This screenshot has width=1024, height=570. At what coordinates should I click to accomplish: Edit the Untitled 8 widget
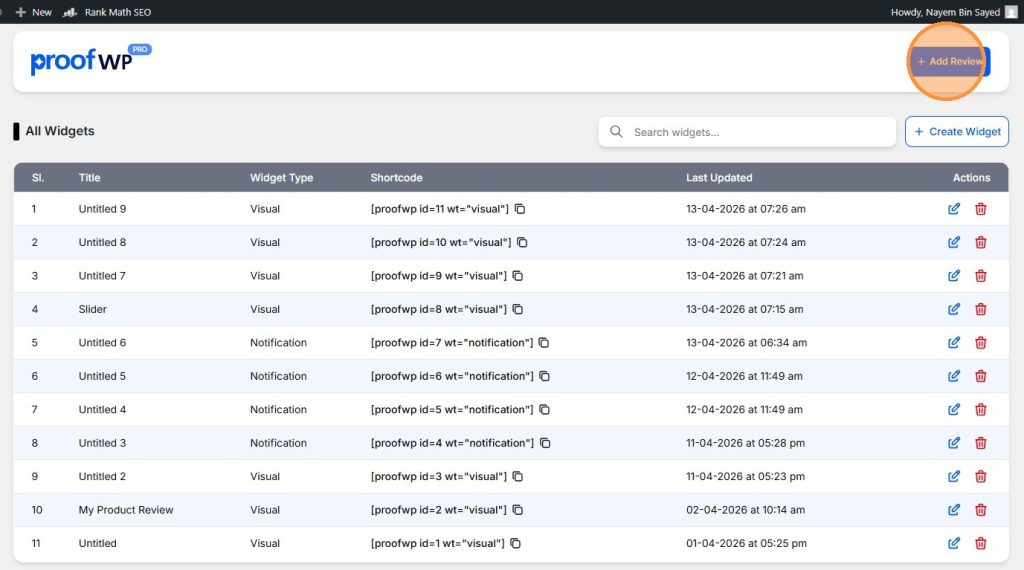[x=953, y=242]
